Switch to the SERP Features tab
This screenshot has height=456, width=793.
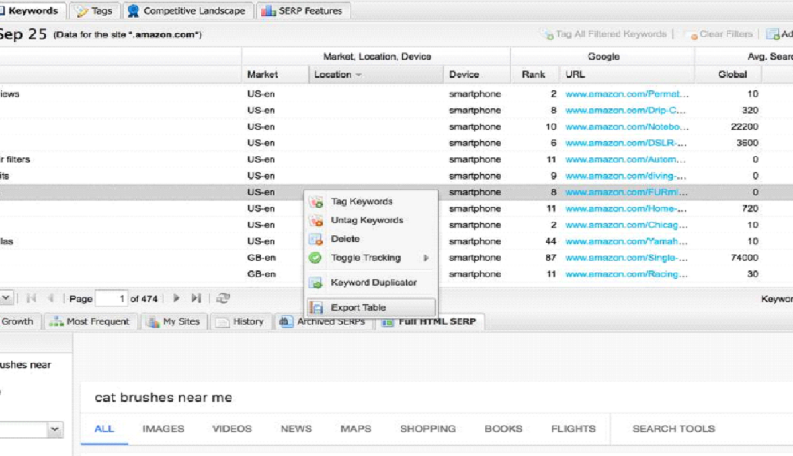(x=302, y=11)
